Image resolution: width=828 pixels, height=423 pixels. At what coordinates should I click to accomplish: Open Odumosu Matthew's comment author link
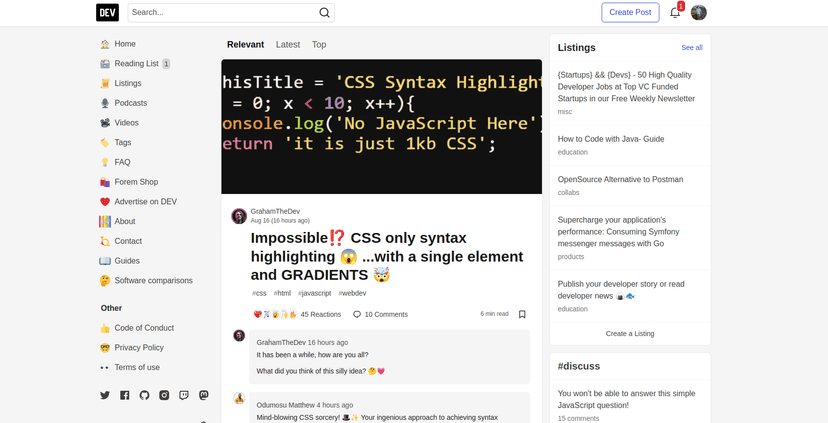coord(286,405)
